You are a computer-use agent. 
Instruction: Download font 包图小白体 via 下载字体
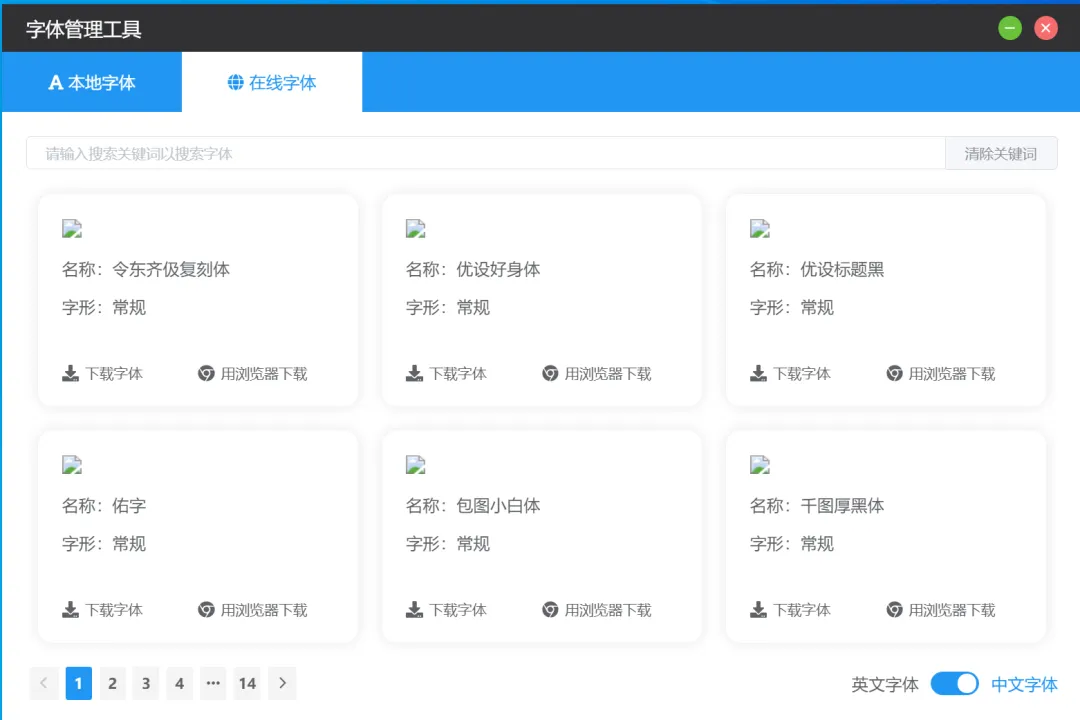click(446, 610)
